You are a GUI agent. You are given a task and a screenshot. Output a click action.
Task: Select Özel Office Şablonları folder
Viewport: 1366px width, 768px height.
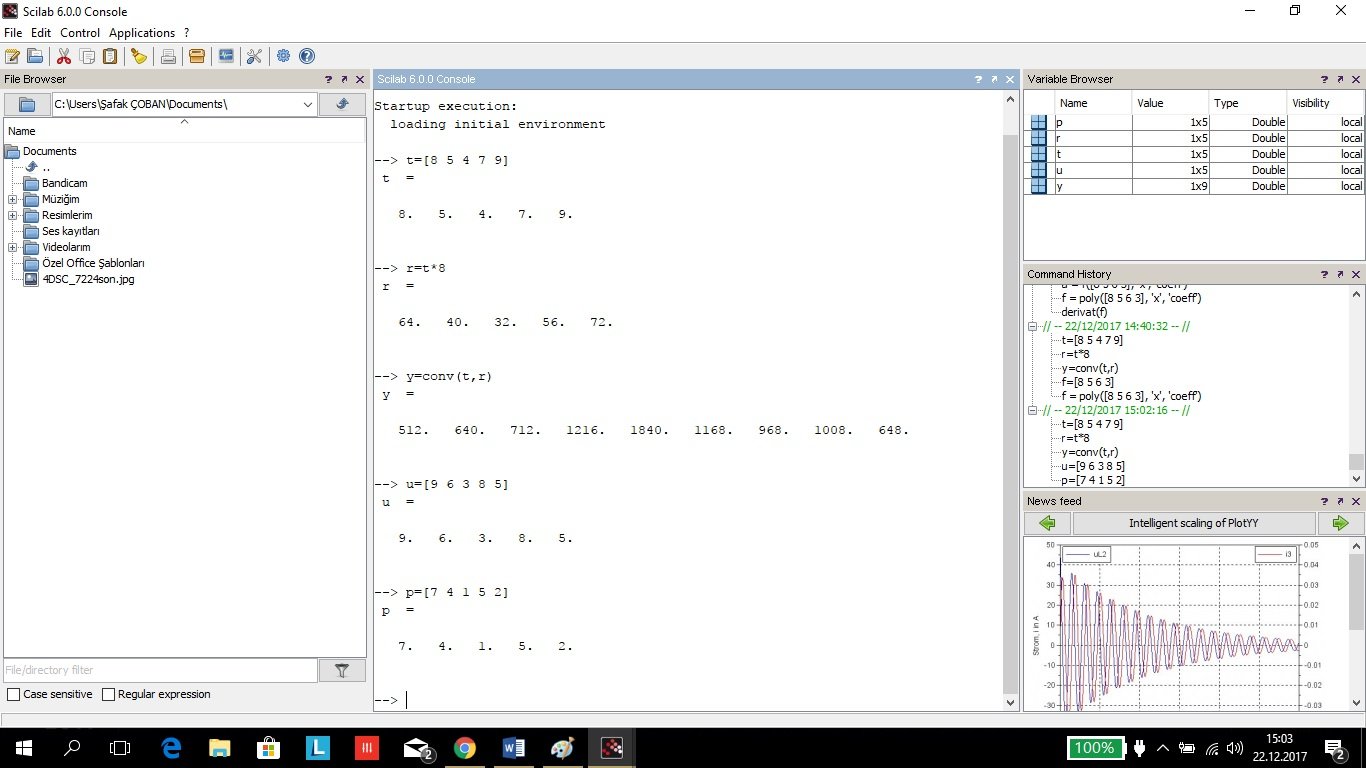tap(93, 263)
